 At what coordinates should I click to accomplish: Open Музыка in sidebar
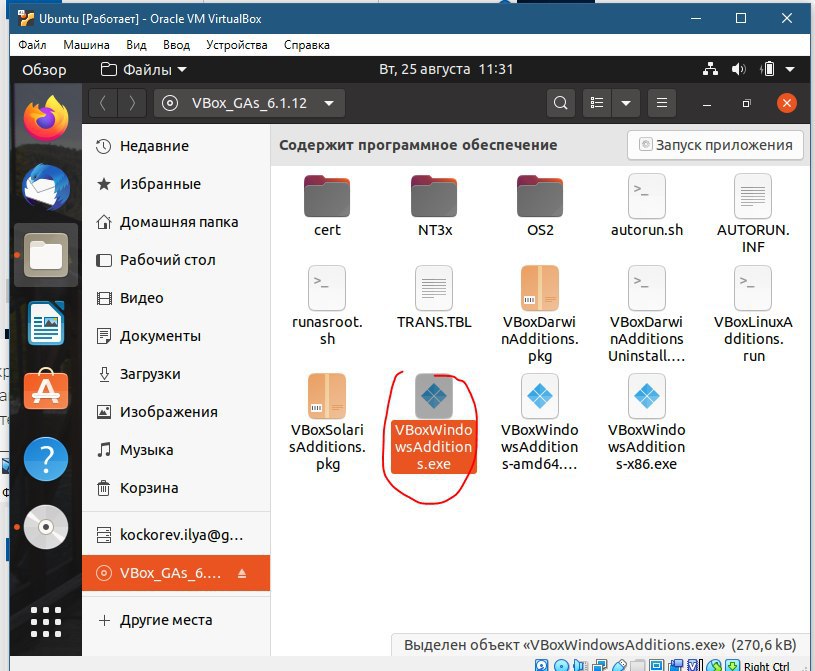pos(176,450)
